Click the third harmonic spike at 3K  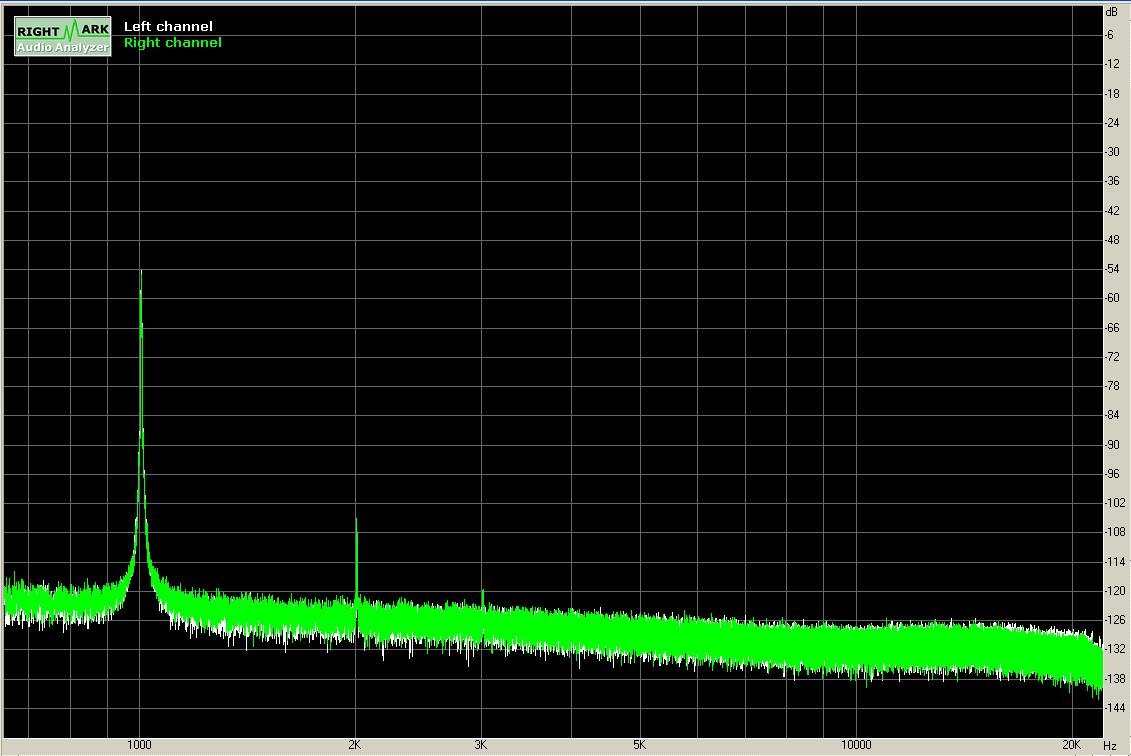click(483, 597)
